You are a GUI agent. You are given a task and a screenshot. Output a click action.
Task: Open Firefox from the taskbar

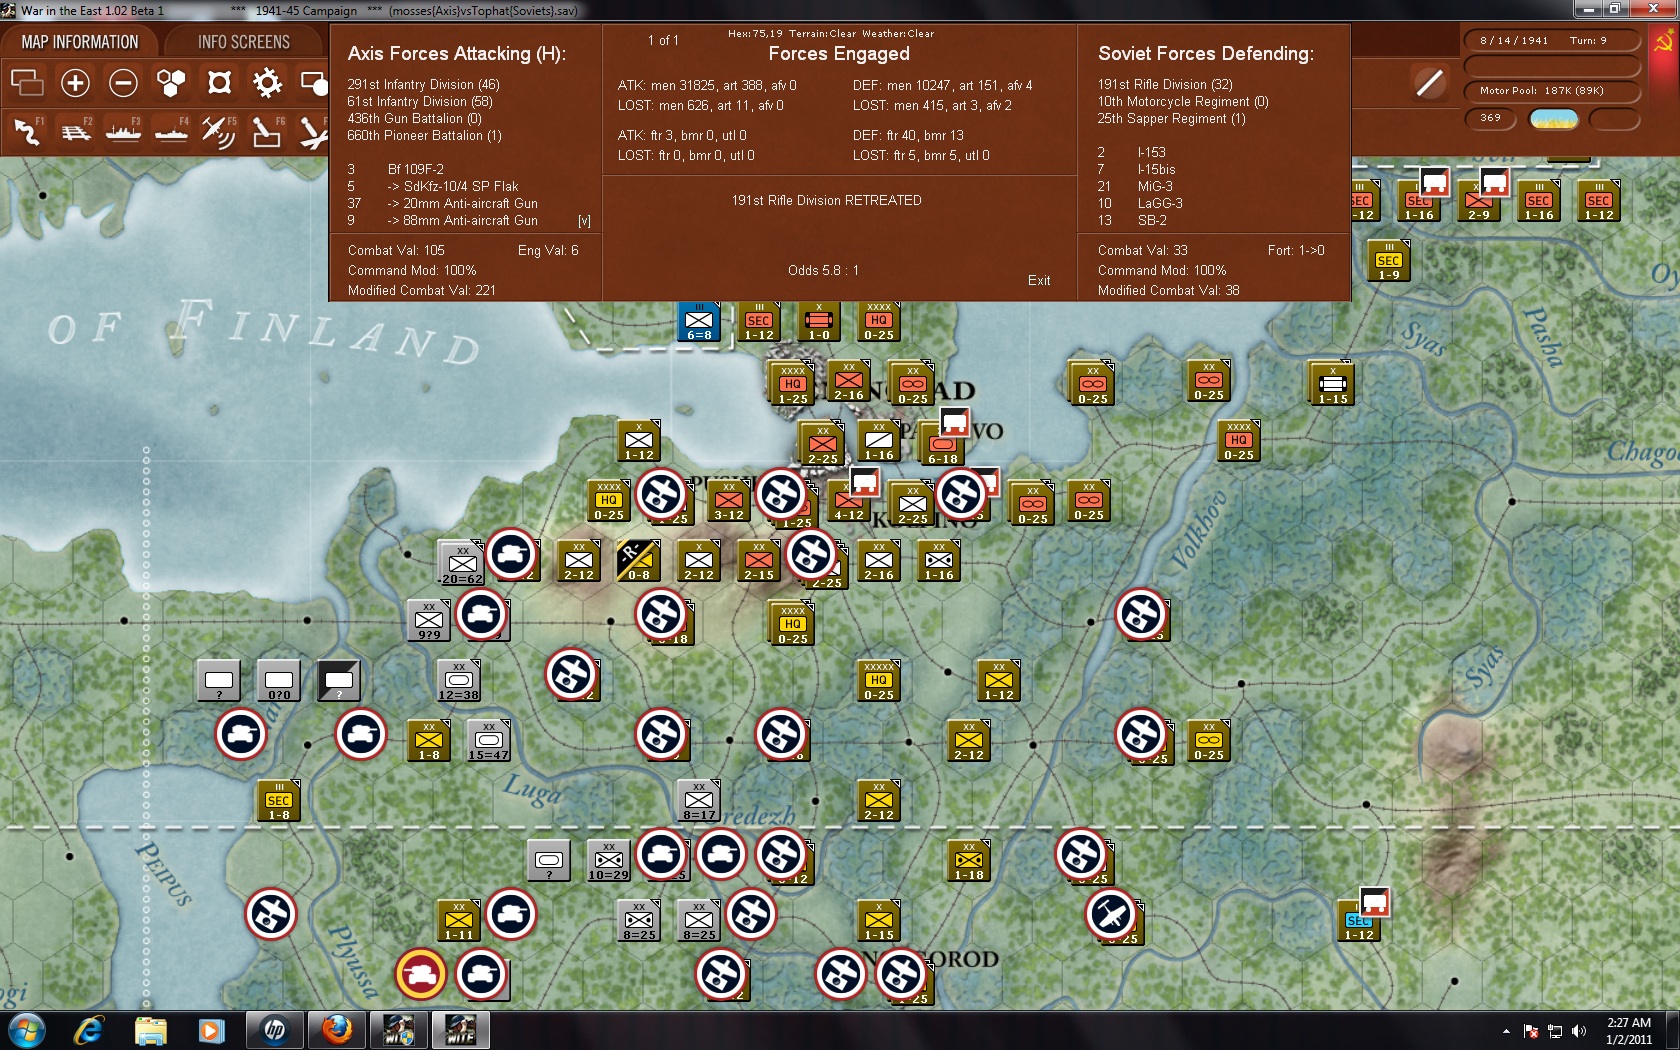point(336,1029)
